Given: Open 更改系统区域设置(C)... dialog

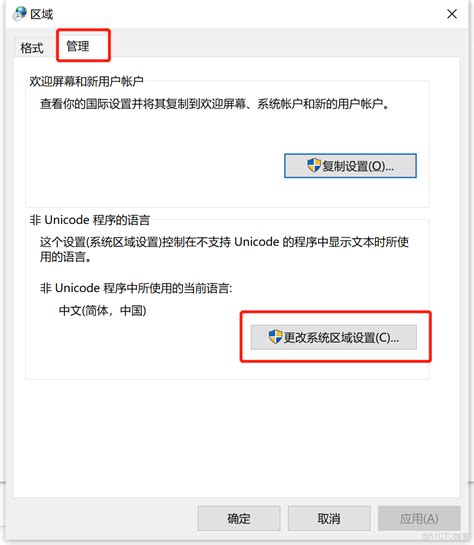Looking at the screenshot, I should pyautogui.click(x=334, y=337).
